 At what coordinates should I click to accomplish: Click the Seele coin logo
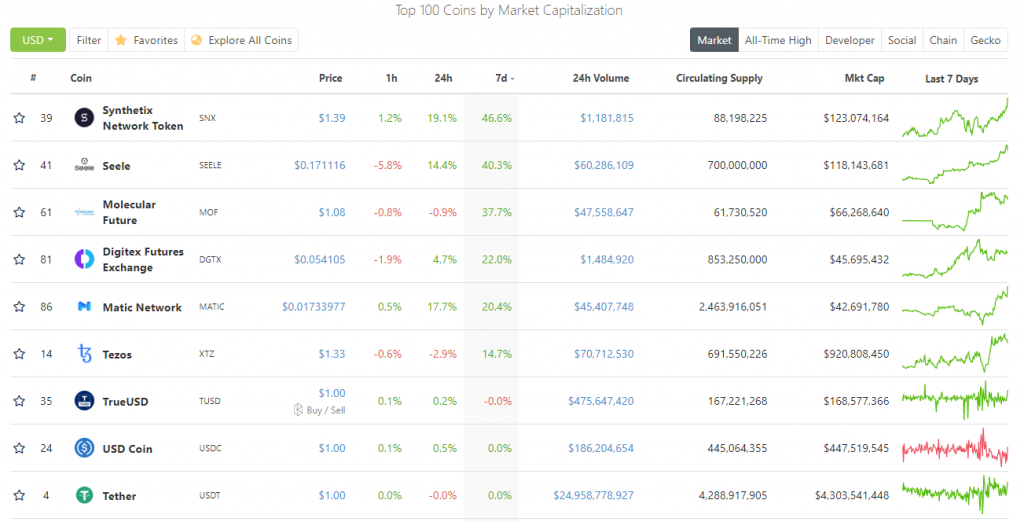84,165
